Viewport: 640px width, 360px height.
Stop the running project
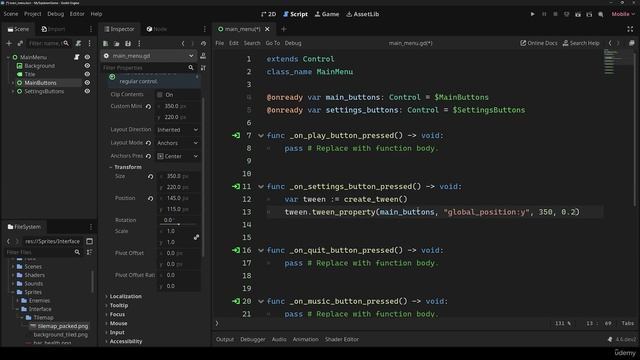[x=555, y=14]
